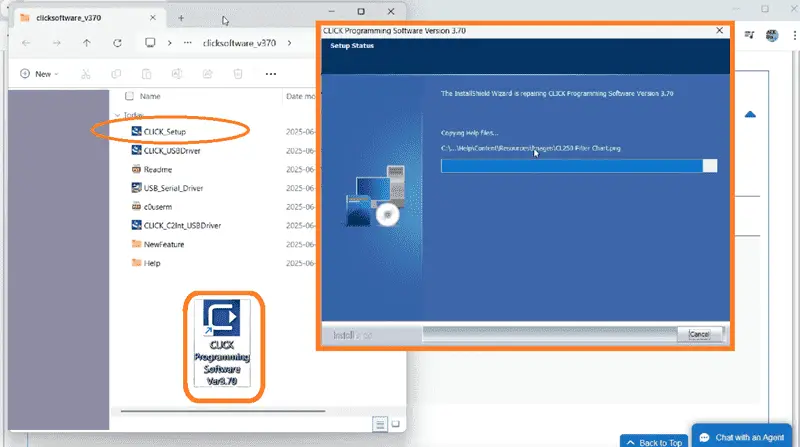Open the See more toolbar menu
The width and height of the screenshot is (800, 447).
coord(271,74)
